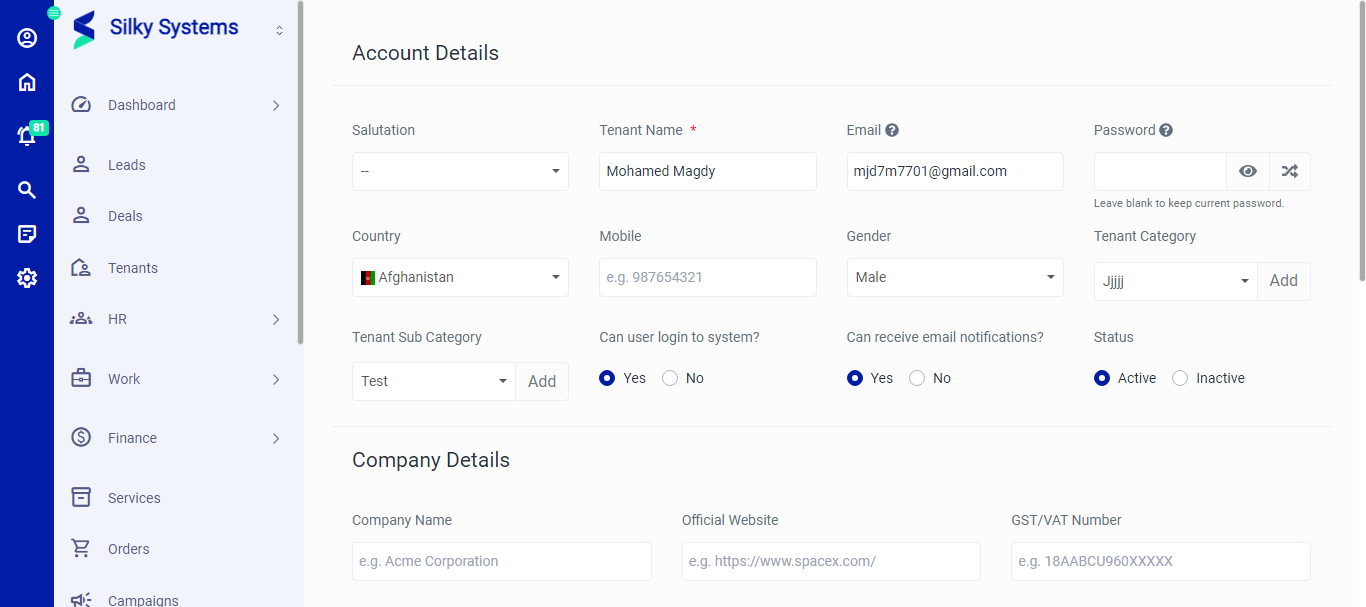Set Status to Inactive
Image resolution: width=1366 pixels, height=607 pixels.
click(x=1180, y=378)
